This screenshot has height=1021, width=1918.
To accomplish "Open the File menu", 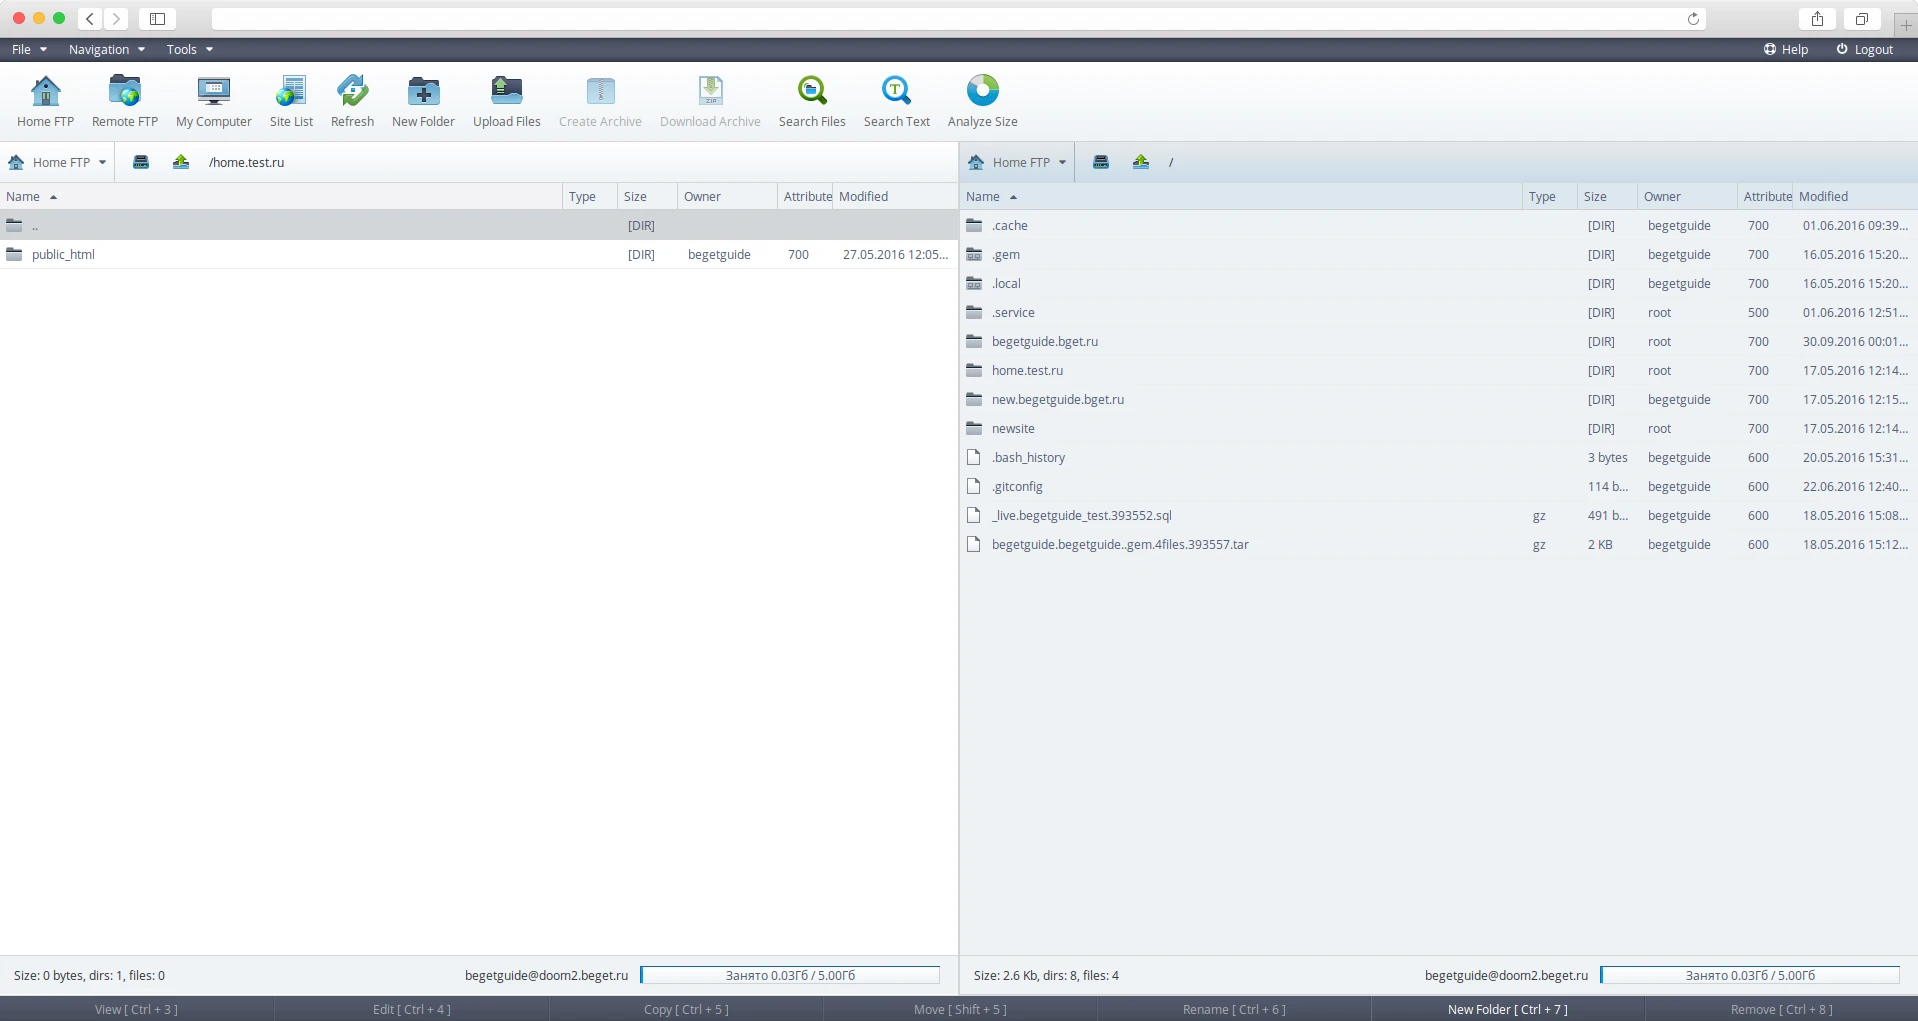I will click(29, 49).
